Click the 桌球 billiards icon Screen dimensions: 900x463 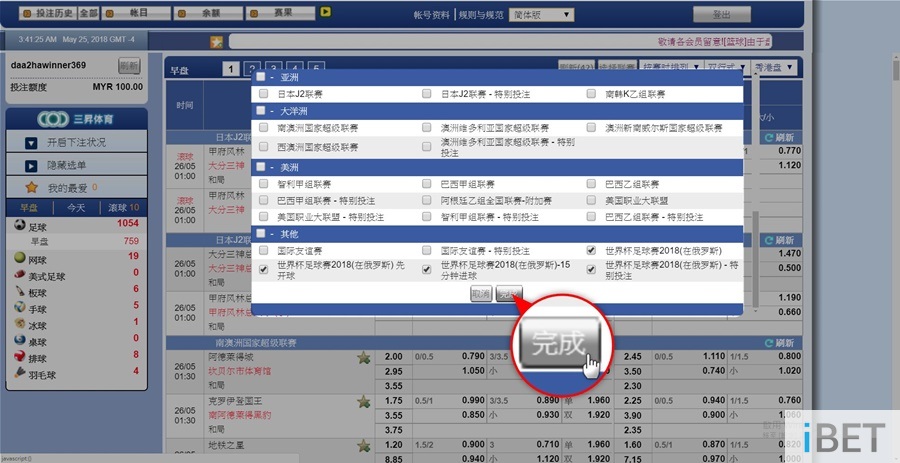click(20, 340)
